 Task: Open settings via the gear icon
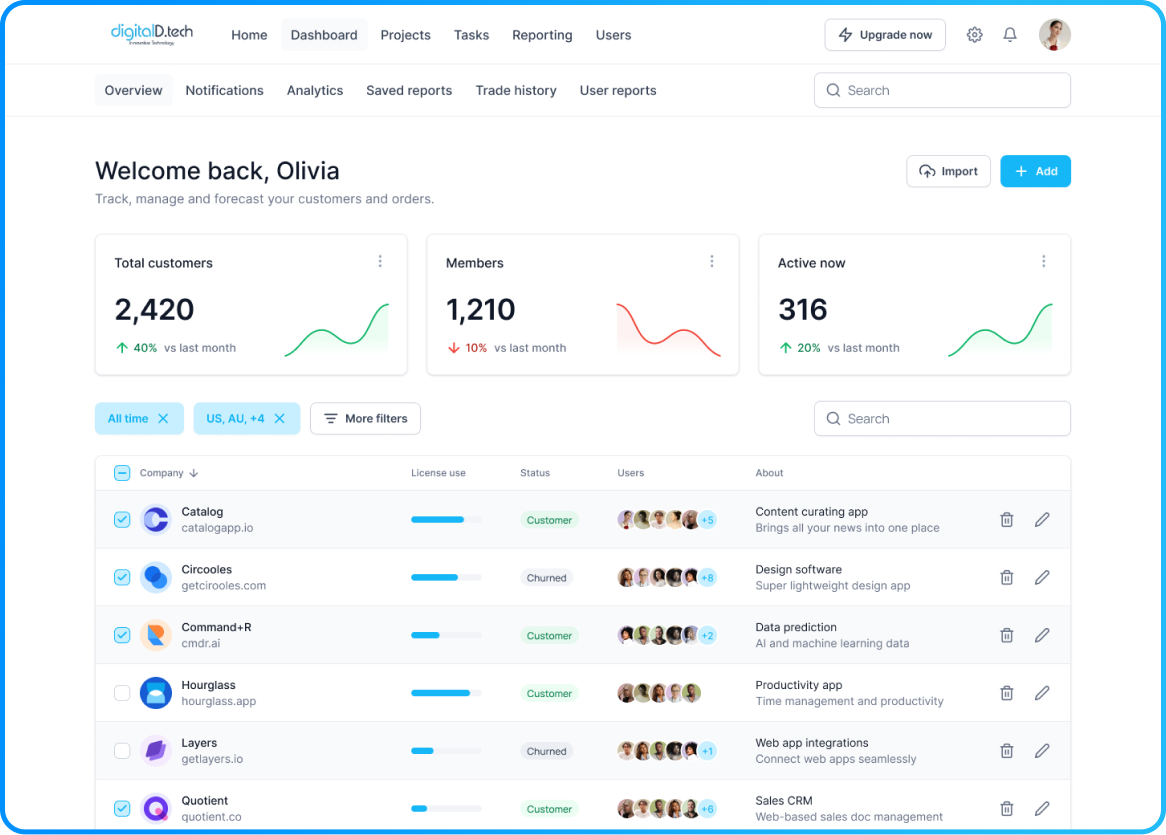pos(974,35)
